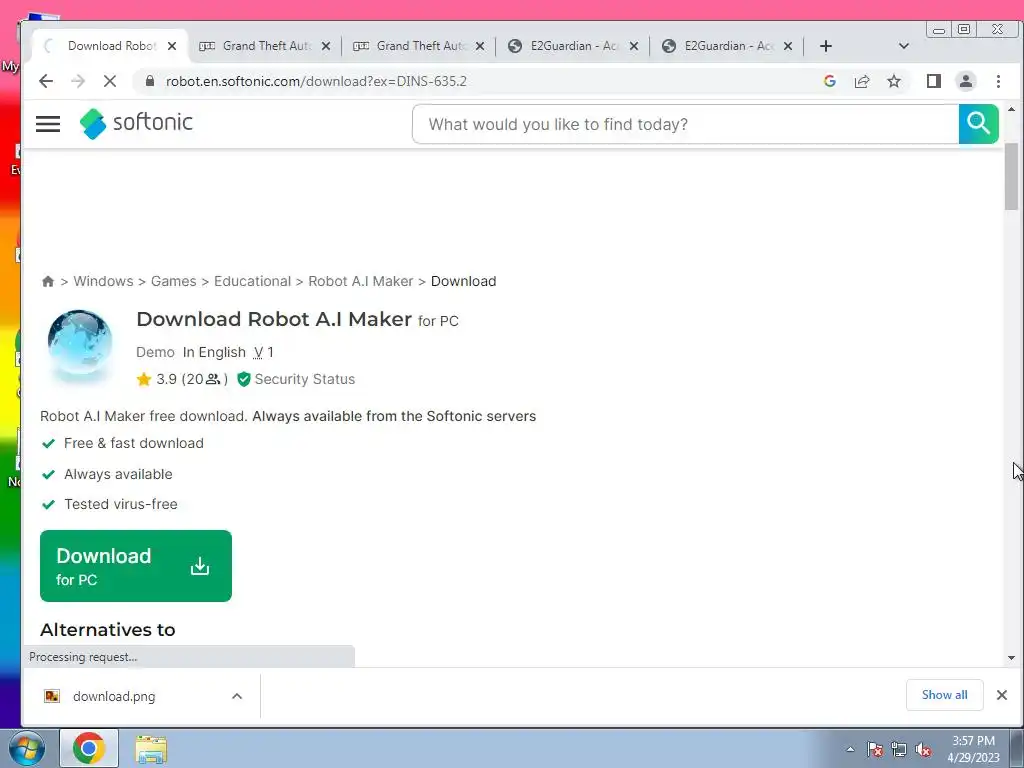Click the 'Always available' list text
1024x768 pixels.
pos(118,474)
